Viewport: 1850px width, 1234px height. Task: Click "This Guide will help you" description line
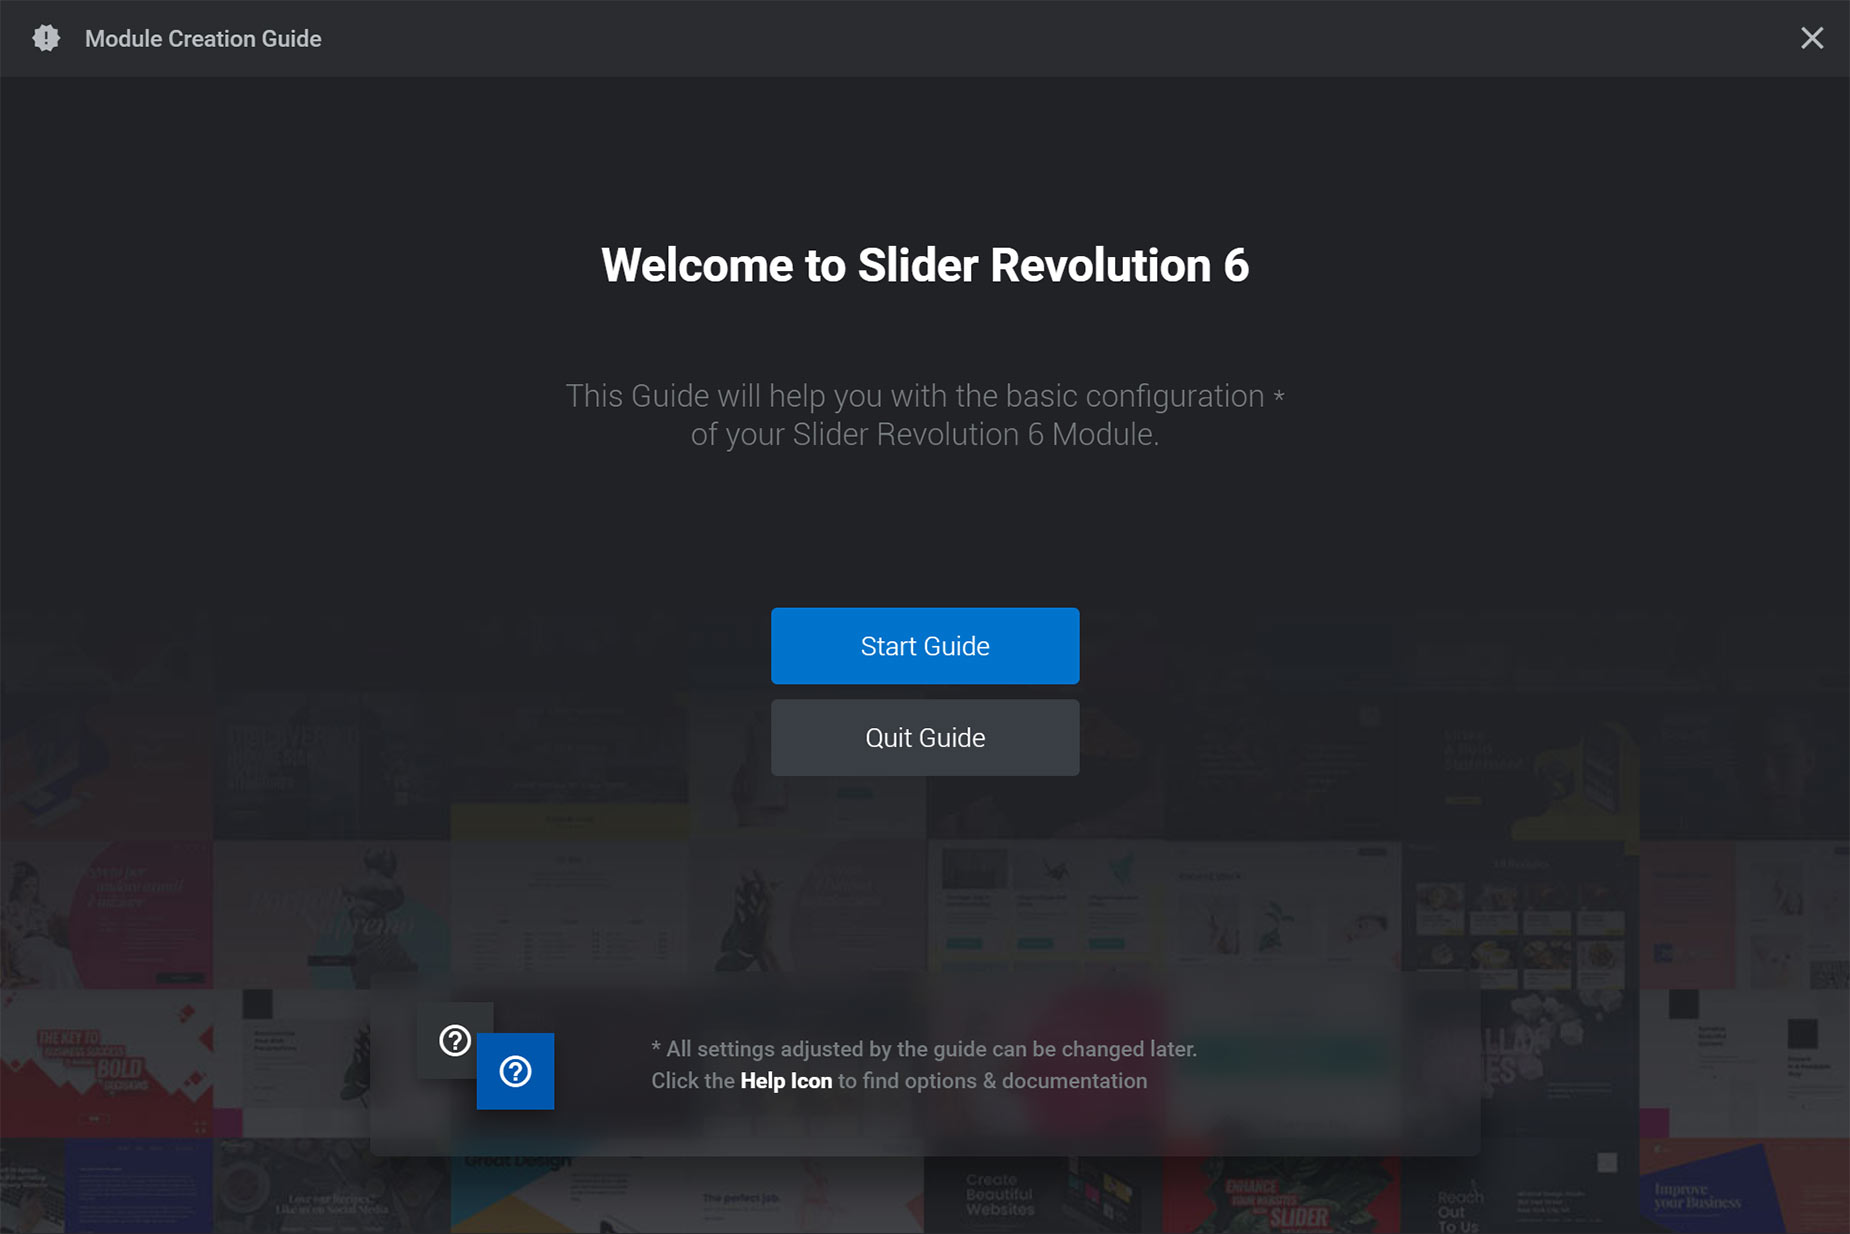925,396
